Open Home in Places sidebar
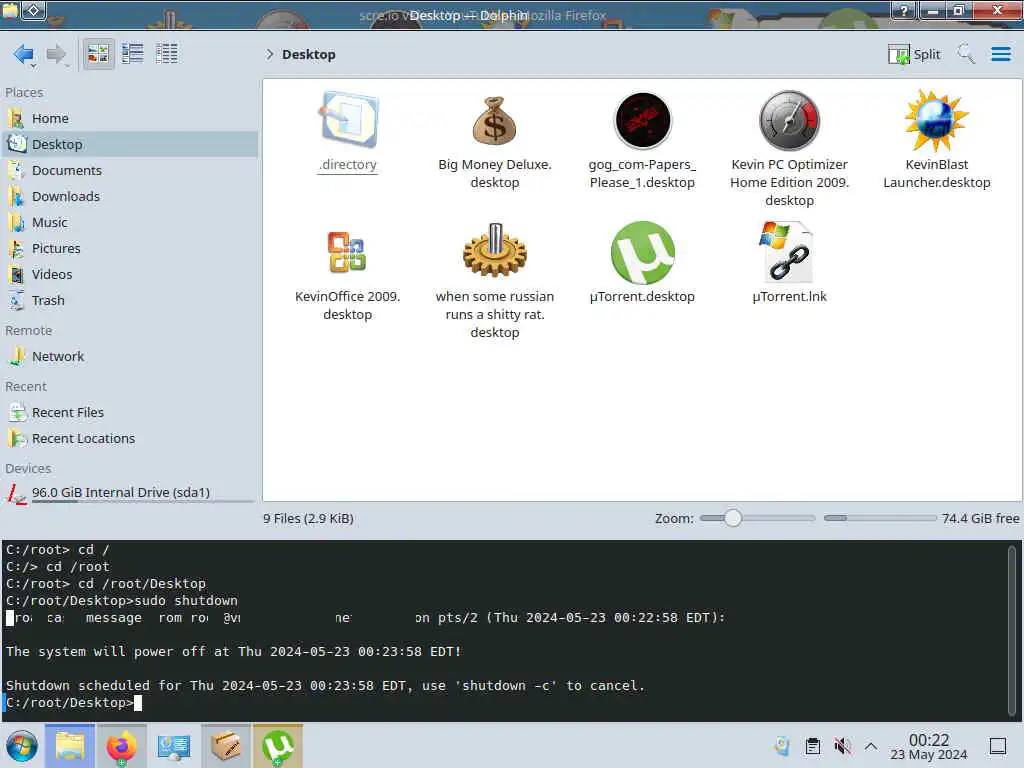Screen dimensions: 1024x768 click(x=131, y=118)
